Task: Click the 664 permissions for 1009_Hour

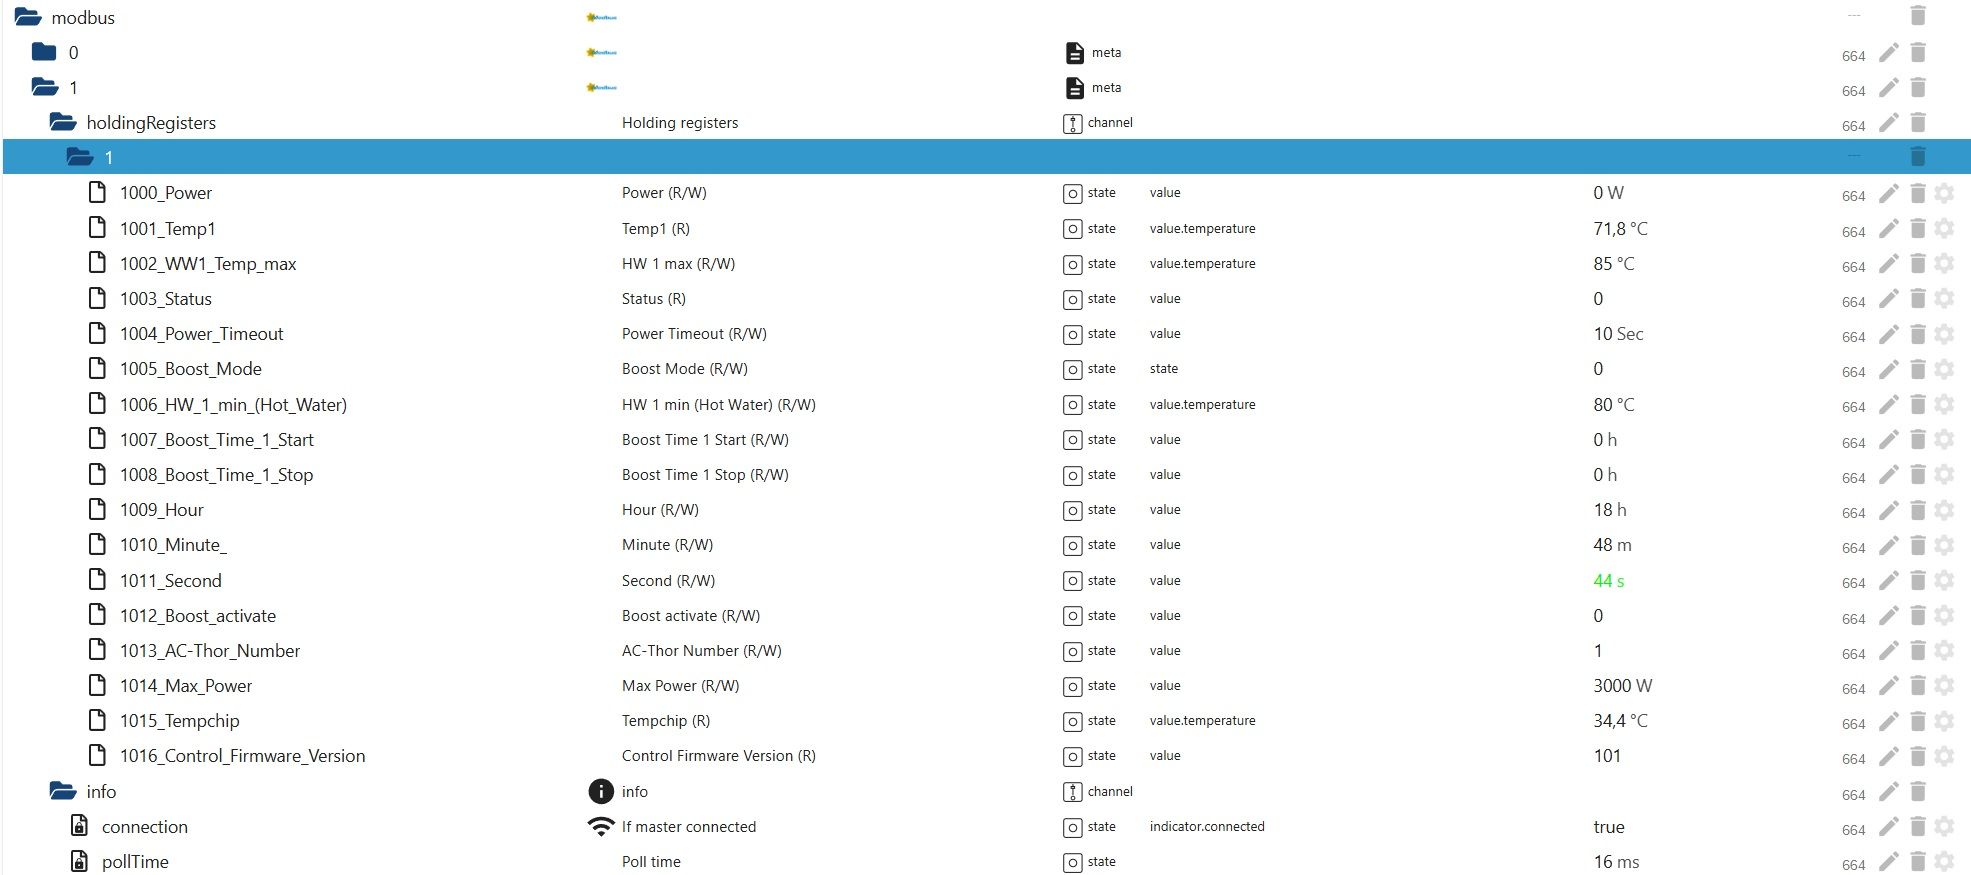Action: (1853, 512)
